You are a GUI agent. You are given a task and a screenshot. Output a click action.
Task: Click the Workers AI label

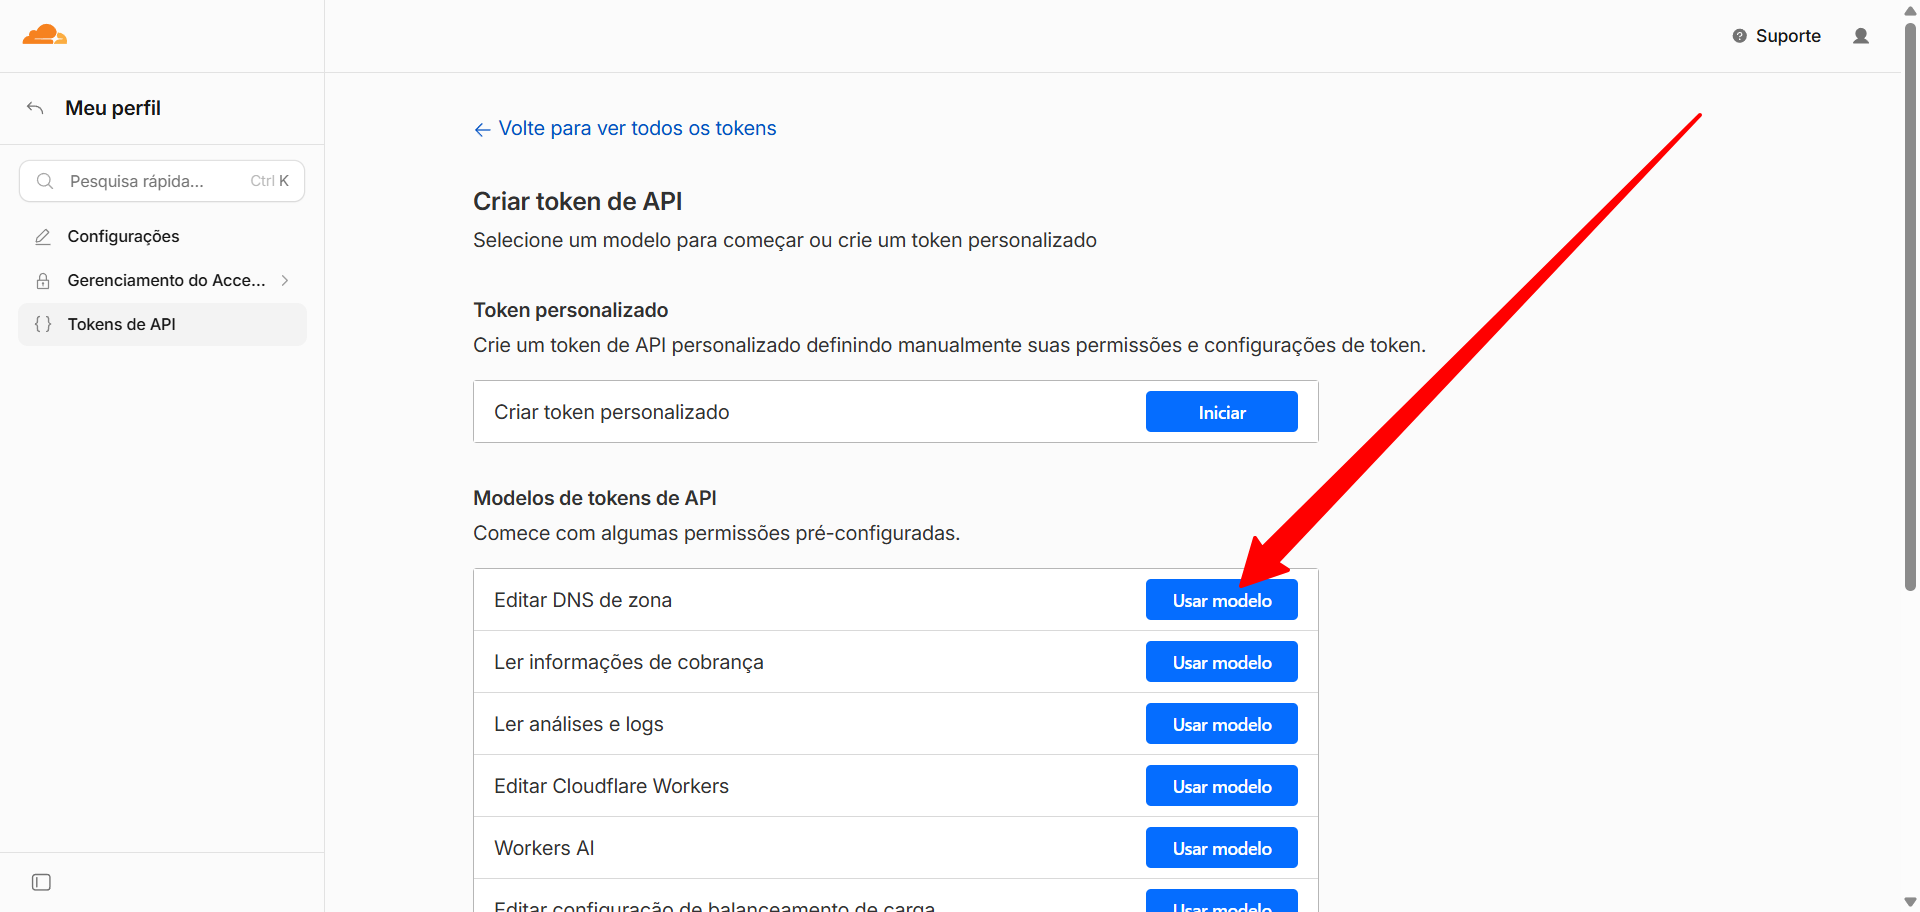click(x=544, y=848)
